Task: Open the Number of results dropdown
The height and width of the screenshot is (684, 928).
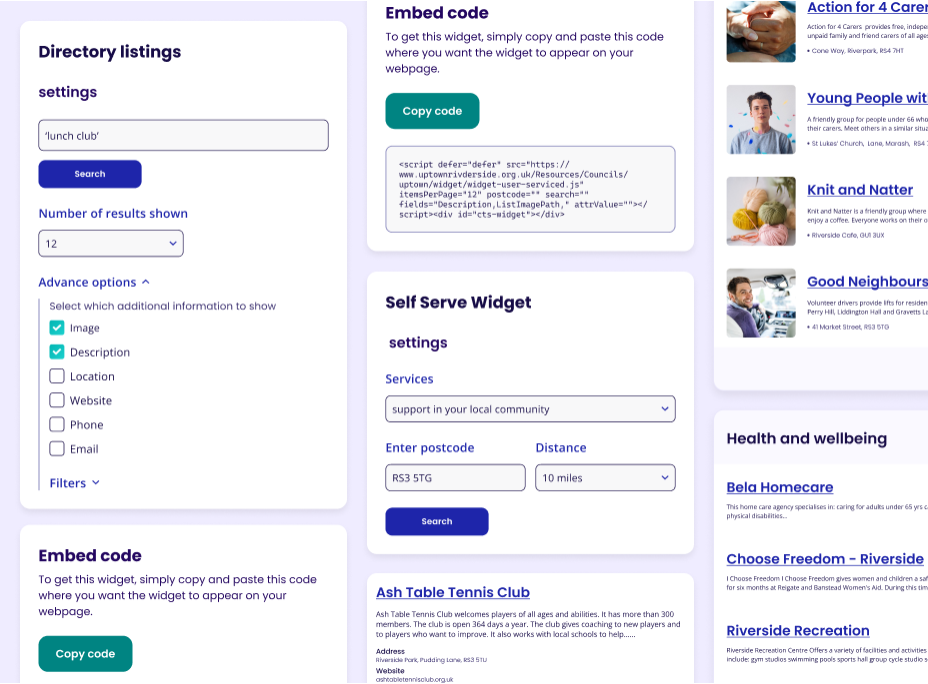Action: tap(111, 243)
